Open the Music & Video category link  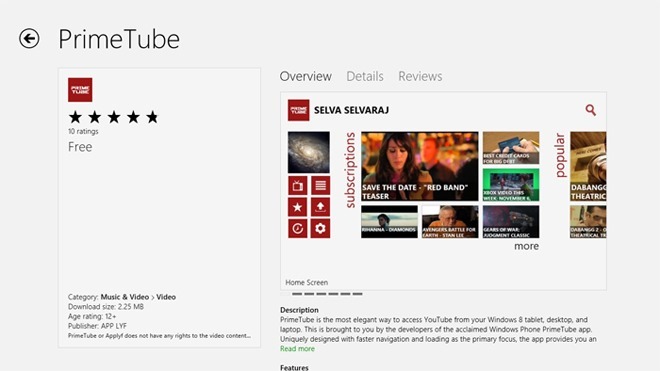pyautogui.click(x=125, y=297)
